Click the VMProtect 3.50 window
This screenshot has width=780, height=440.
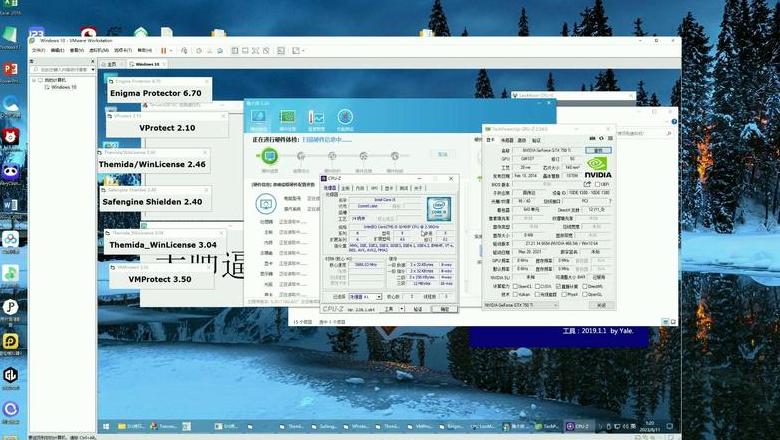point(160,276)
